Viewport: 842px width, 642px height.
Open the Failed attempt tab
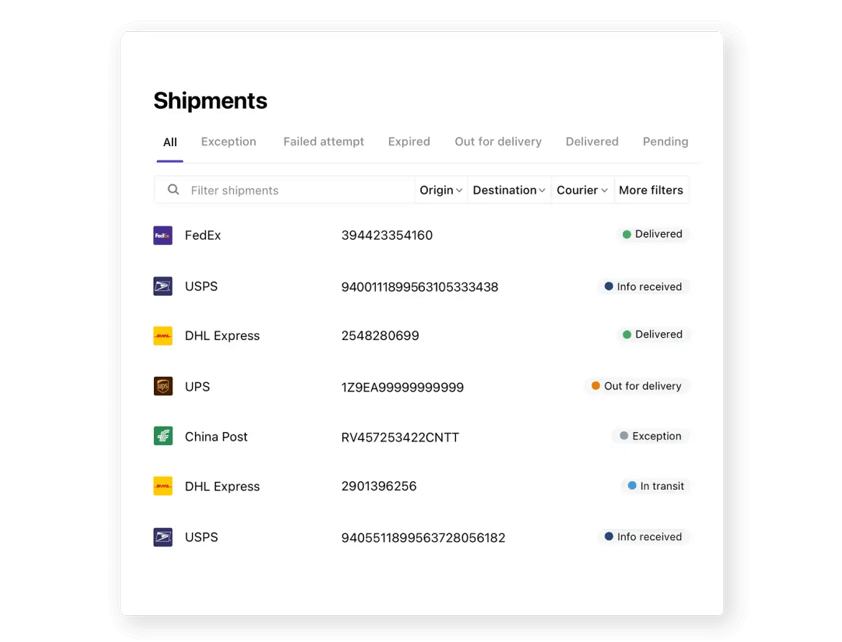coord(323,142)
